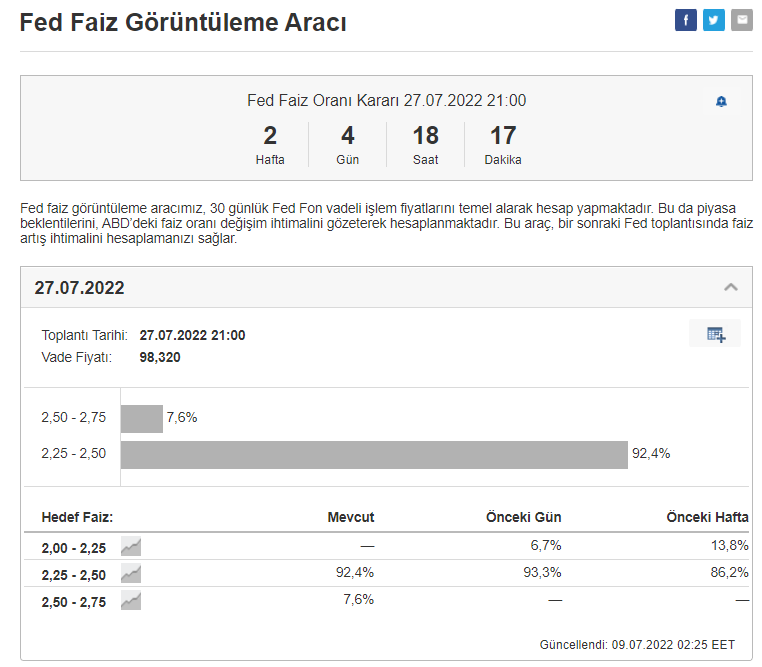
Task: Open chart icon for 2,00 - 2,25
Action: tap(131, 546)
